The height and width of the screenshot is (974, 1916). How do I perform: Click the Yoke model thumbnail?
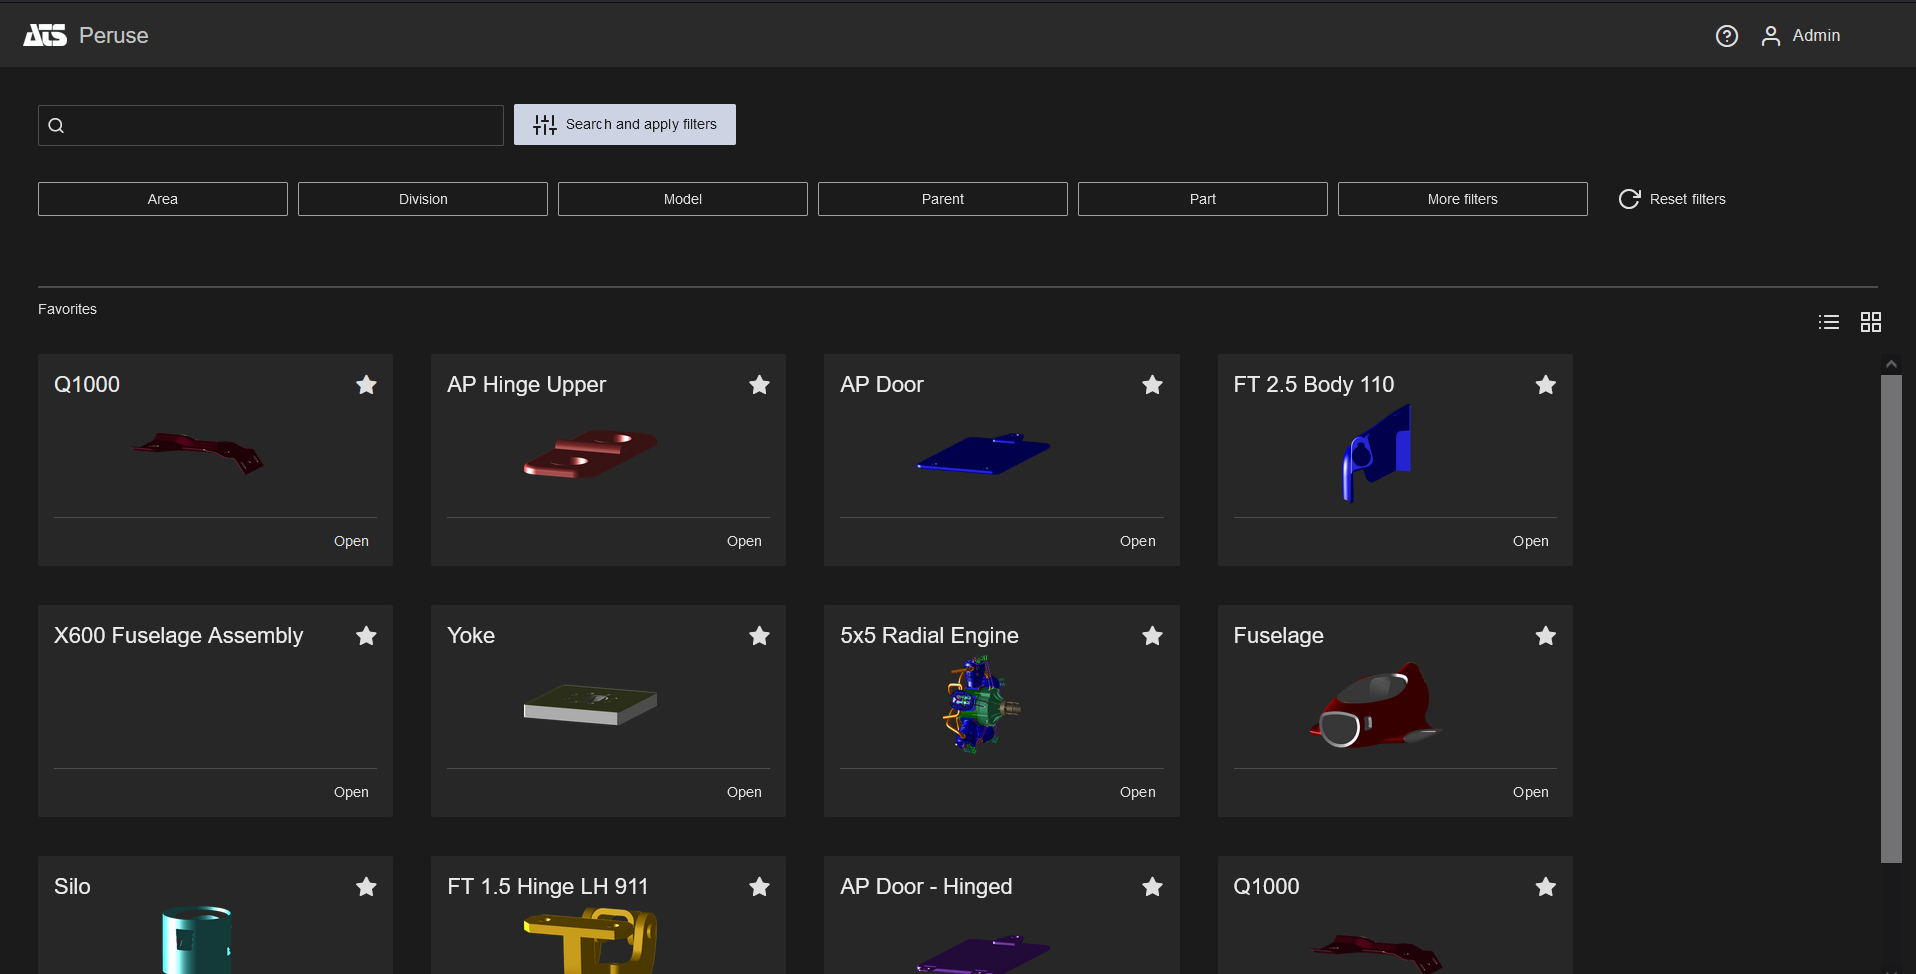coord(590,704)
